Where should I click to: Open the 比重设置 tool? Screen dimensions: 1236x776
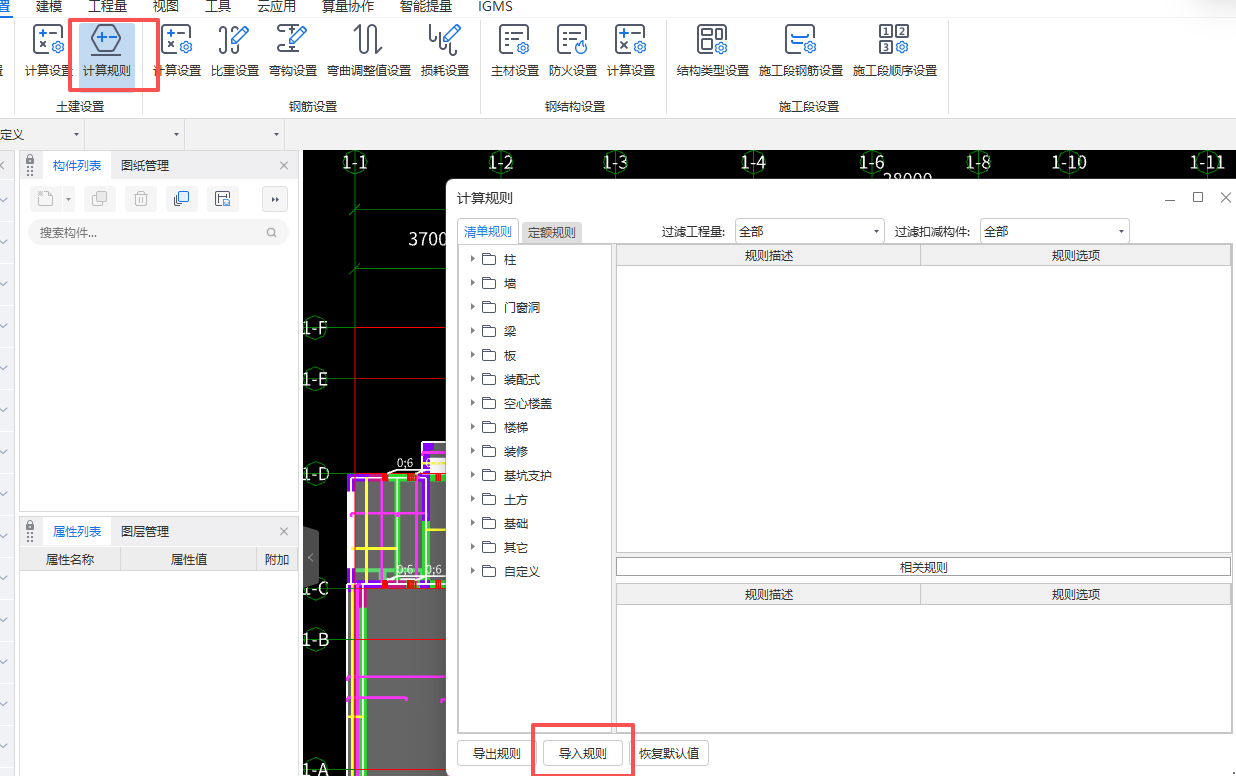tap(233, 50)
